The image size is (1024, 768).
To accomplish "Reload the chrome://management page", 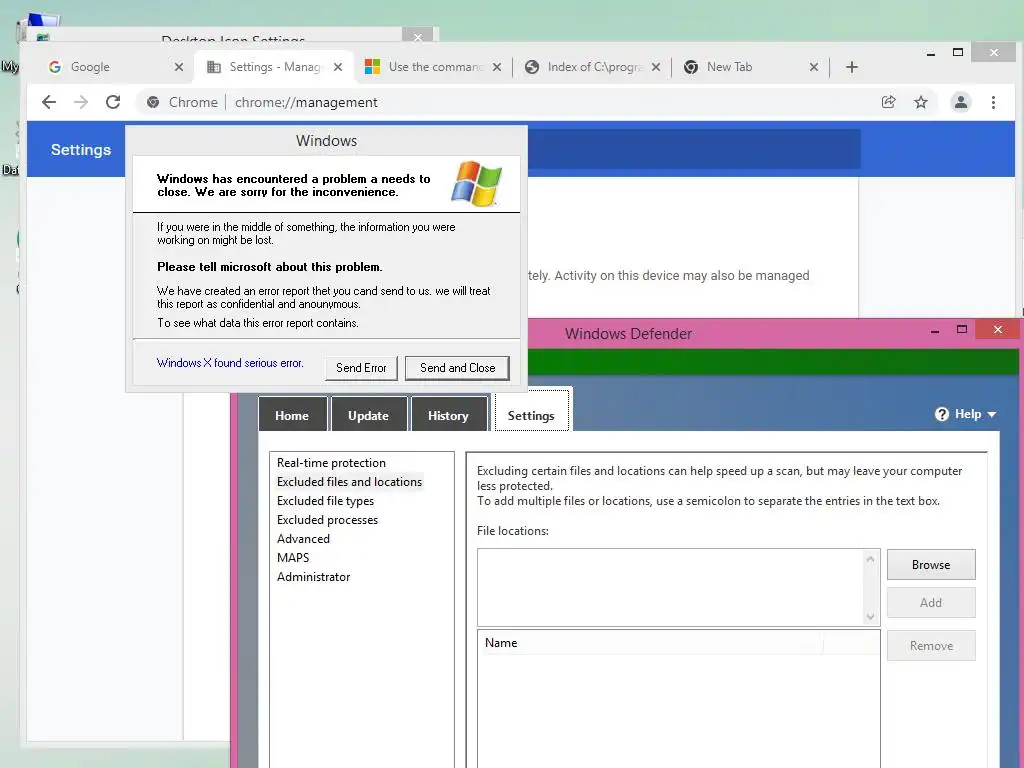I will (113, 102).
